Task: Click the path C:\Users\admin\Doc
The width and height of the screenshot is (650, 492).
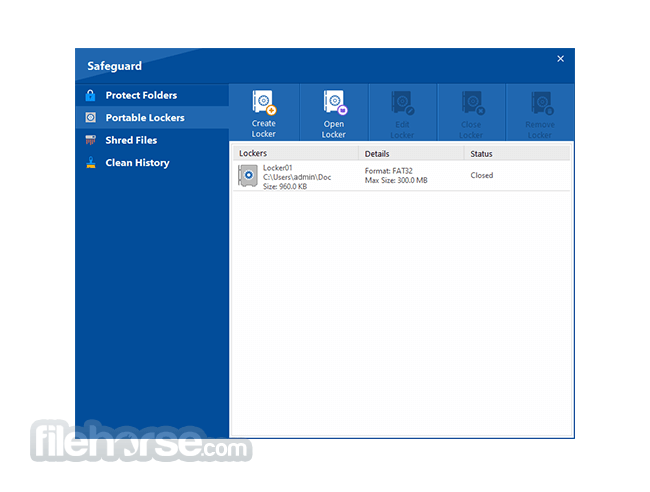Action: pos(297,177)
